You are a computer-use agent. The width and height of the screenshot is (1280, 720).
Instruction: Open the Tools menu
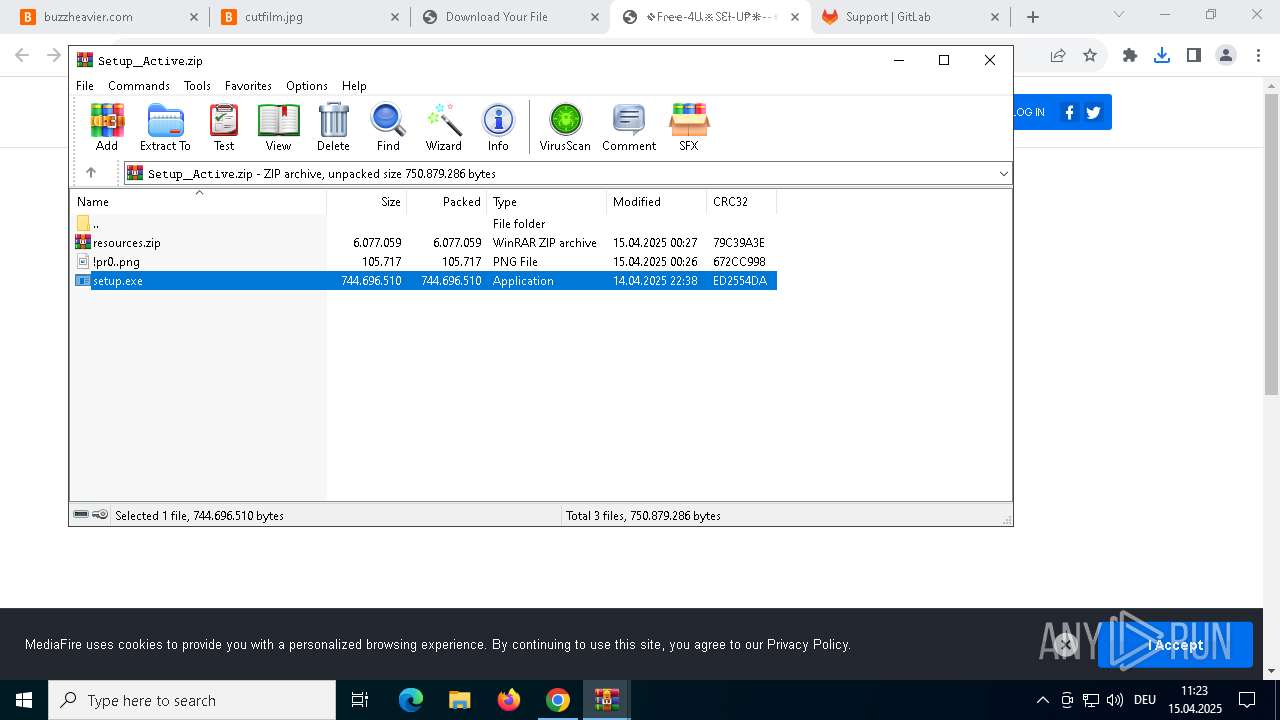click(x=197, y=86)
